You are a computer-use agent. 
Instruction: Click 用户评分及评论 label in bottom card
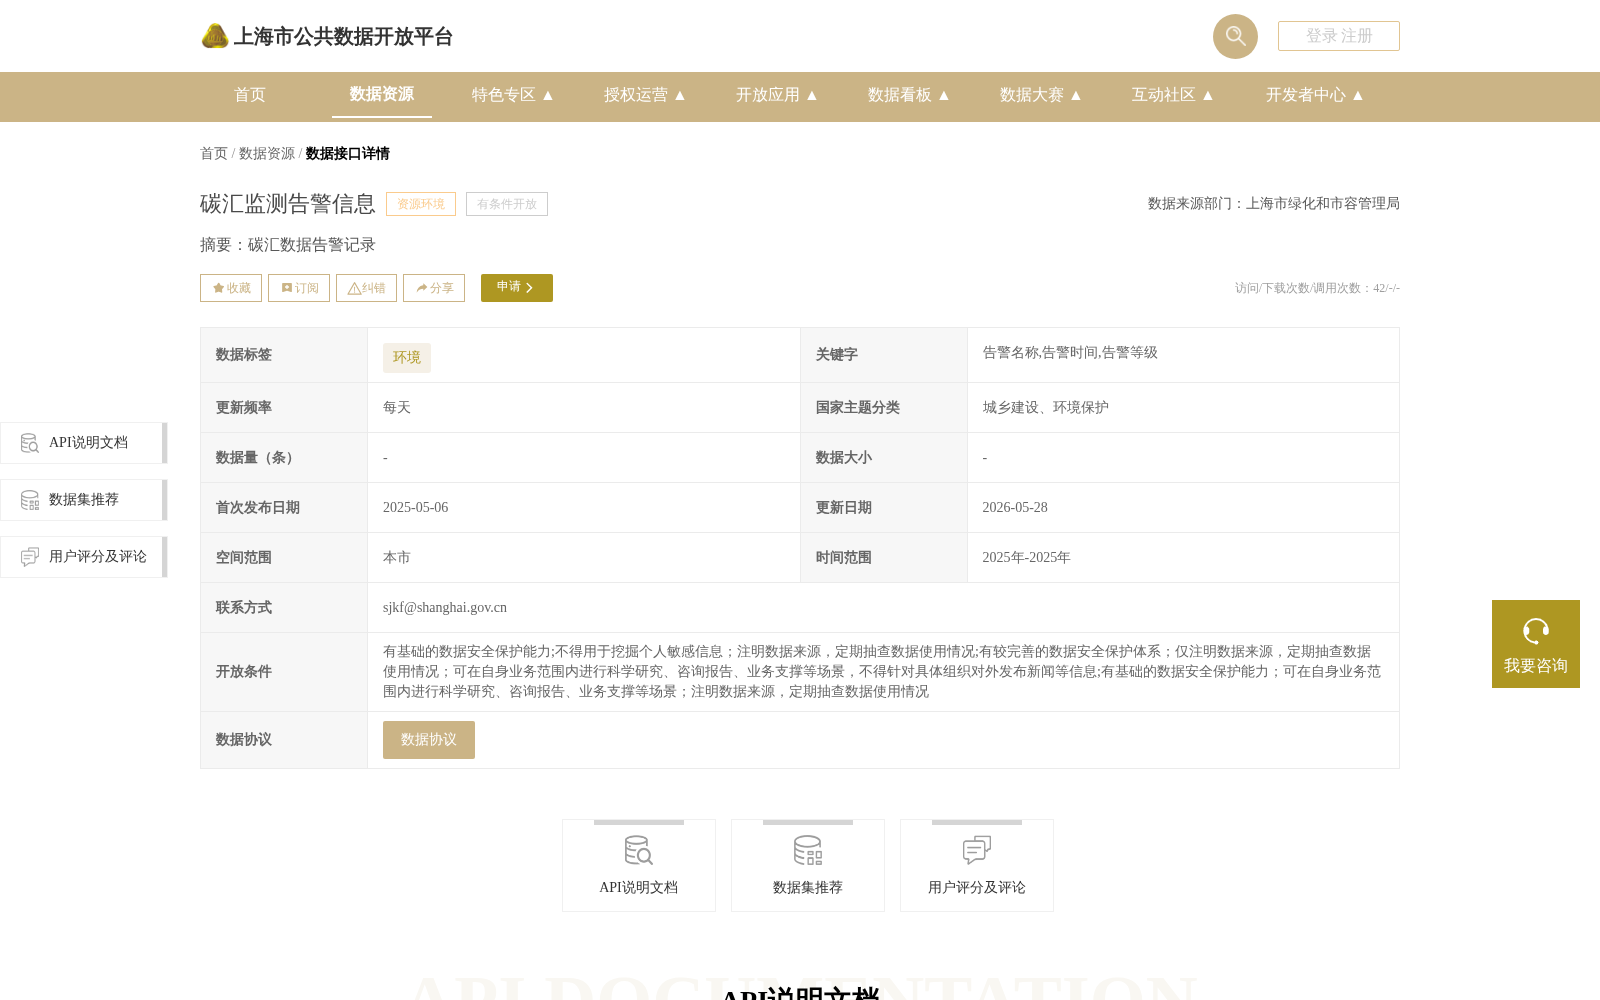point(977,888)
